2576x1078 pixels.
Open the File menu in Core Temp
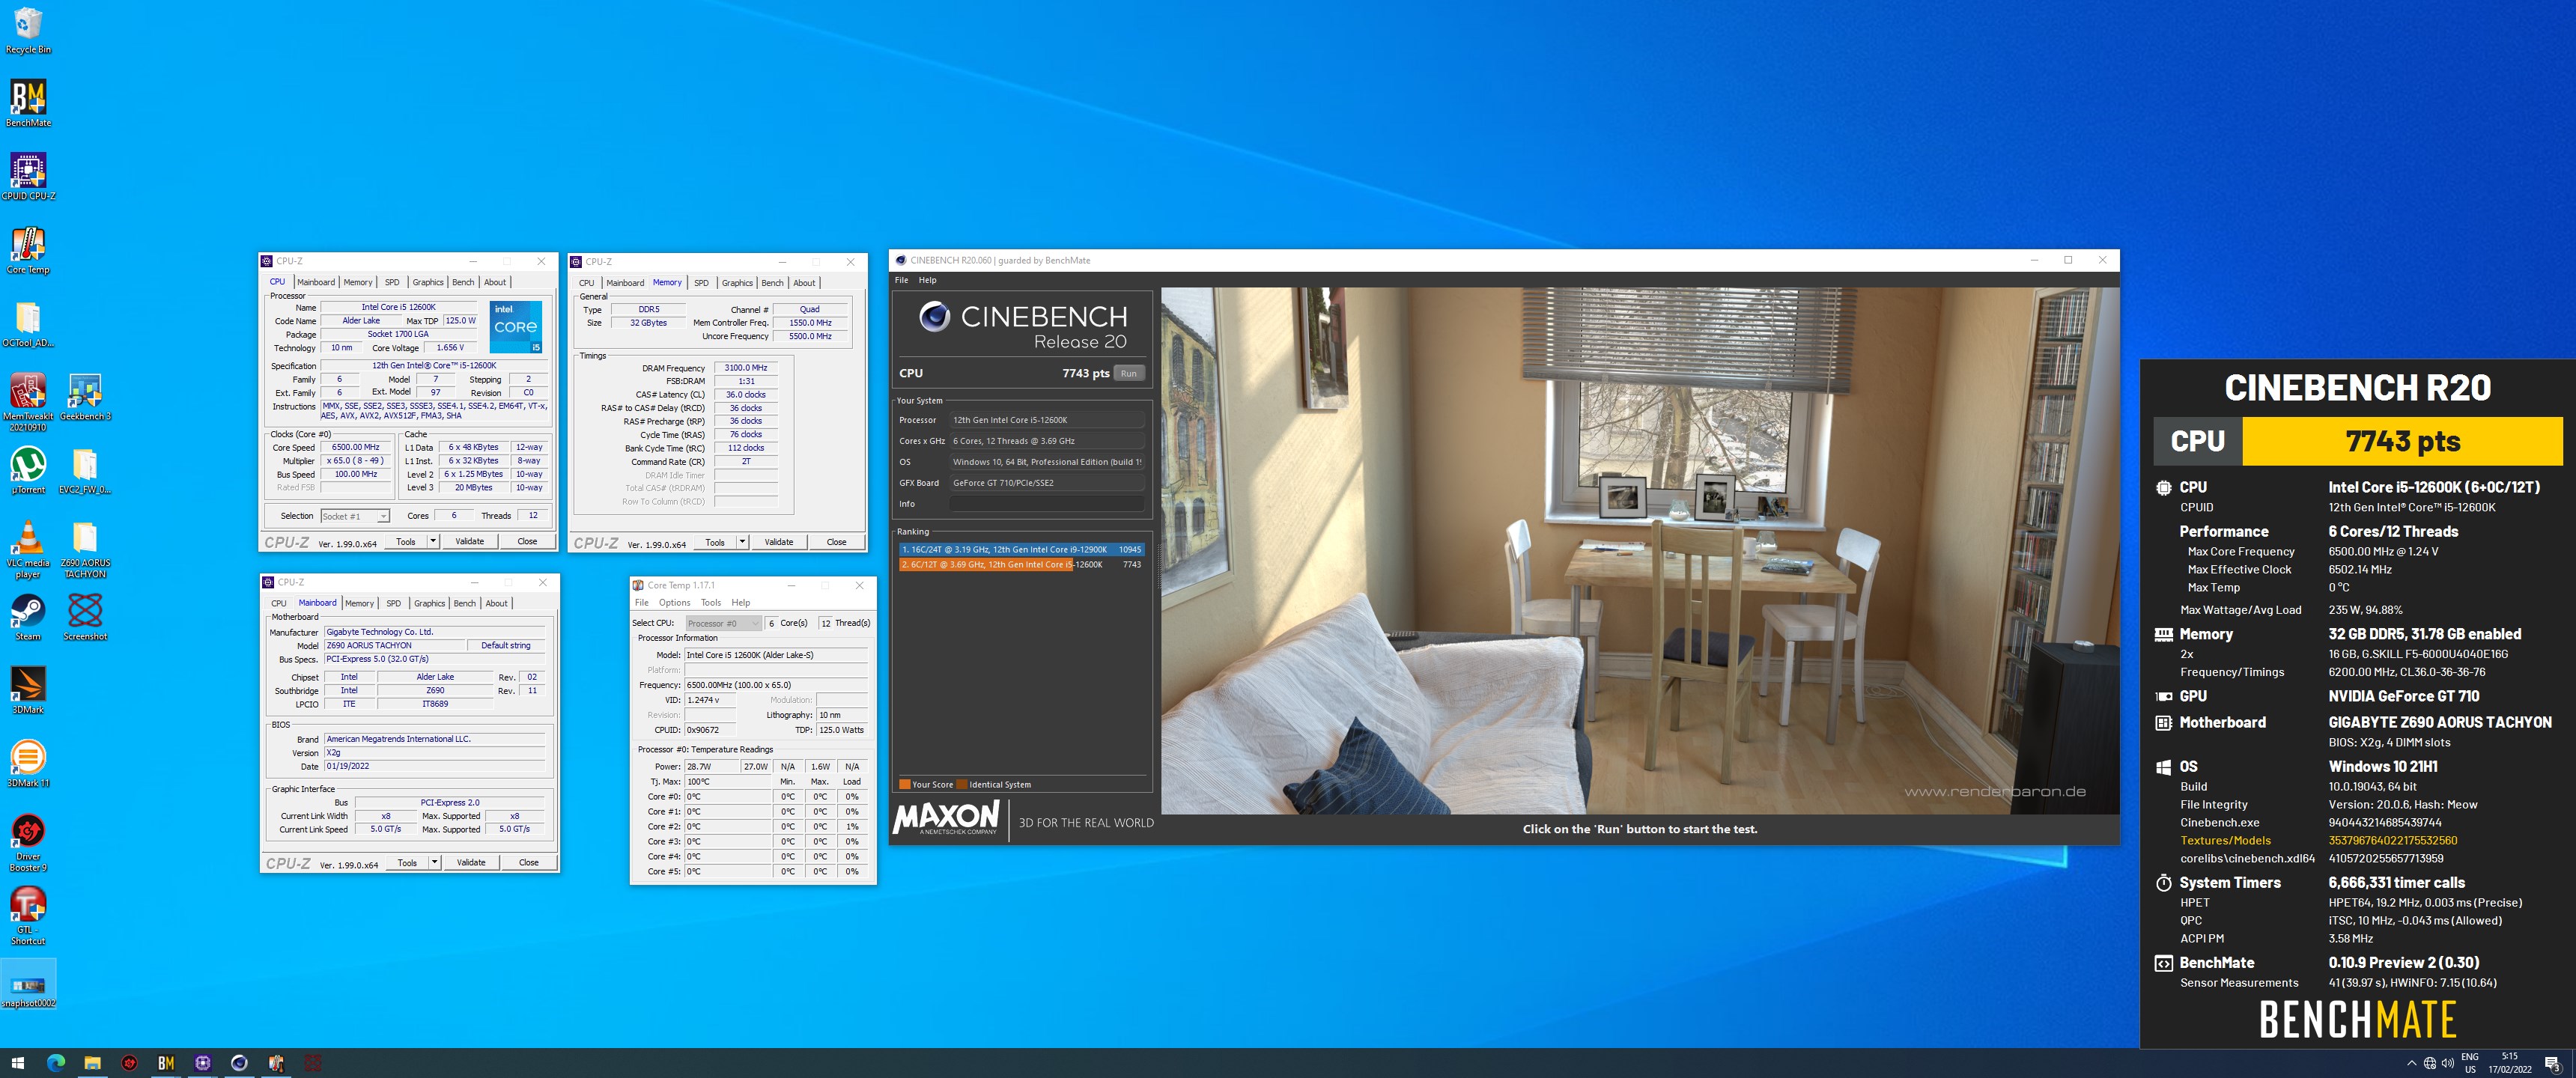click(642, 602)
